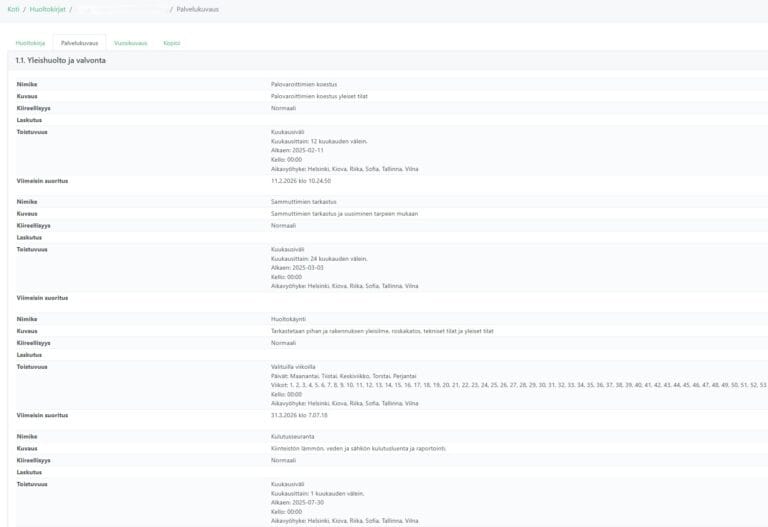Screen dimensions: 768x527
Task: Select the Huoltokäynti task name
Action: coord(290,319)
